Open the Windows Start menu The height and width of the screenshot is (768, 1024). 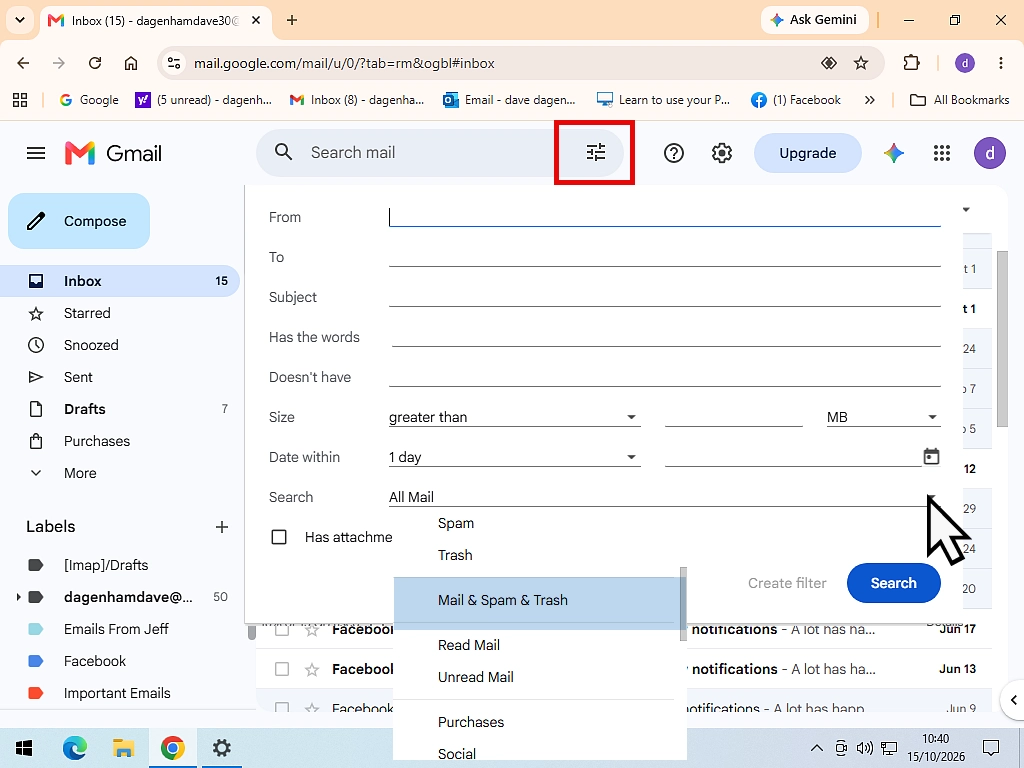24,748
